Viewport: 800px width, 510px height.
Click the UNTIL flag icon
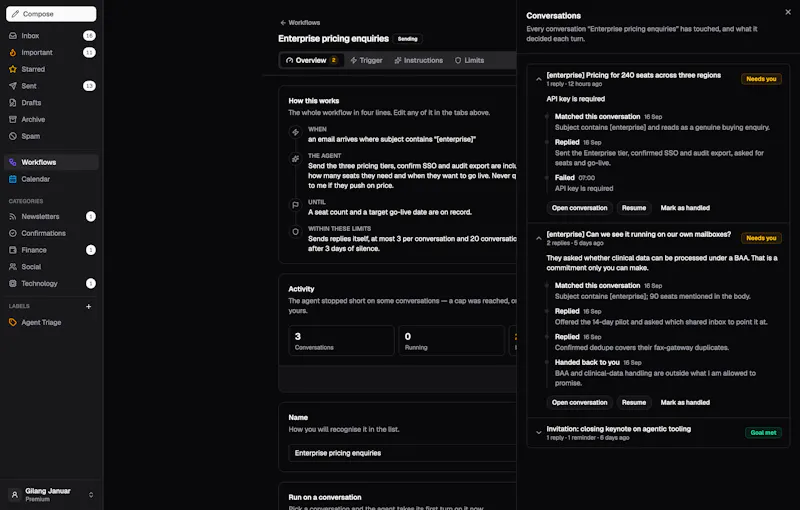pyautogui.click(x=295, y=205)
